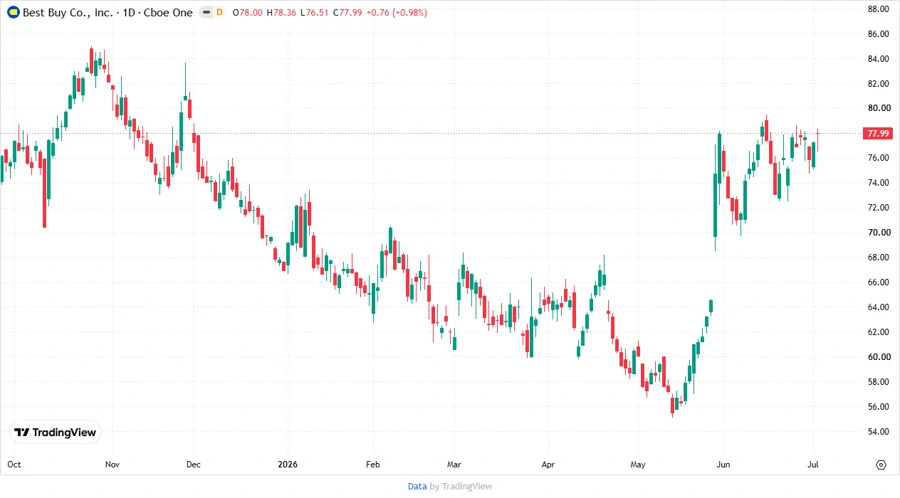Click the 2026 label on time axis
Viewport: 900px width, 498px height.
coord(288,464)
